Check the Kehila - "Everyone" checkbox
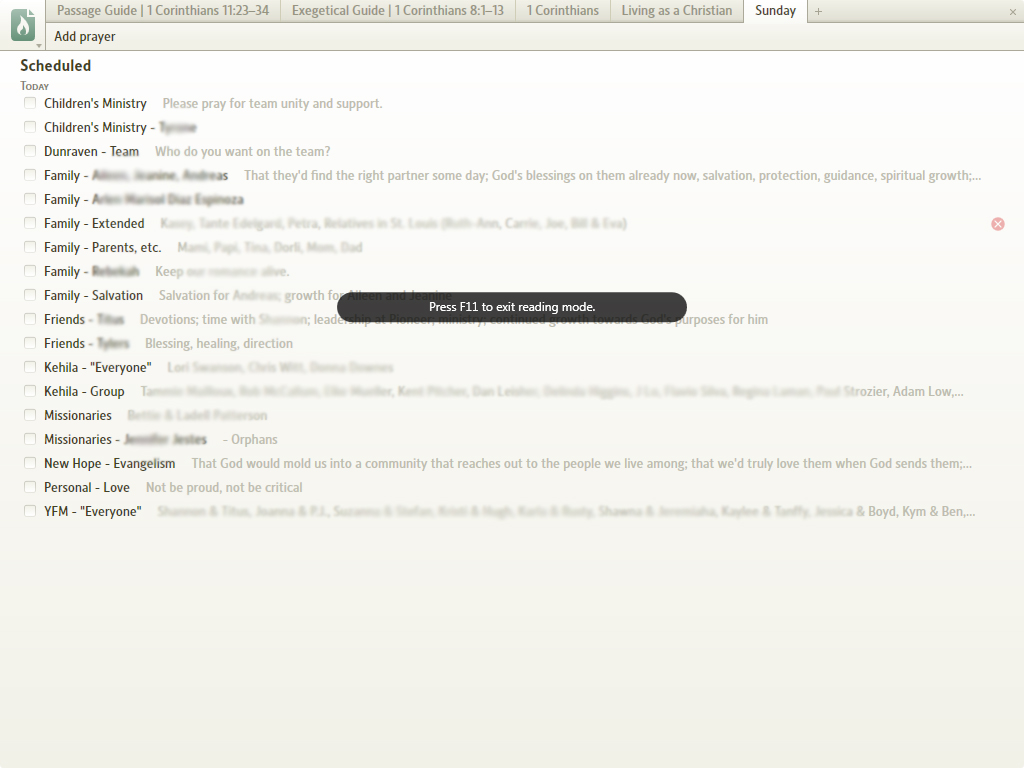1024x768 pixels. tap(30, 367)
